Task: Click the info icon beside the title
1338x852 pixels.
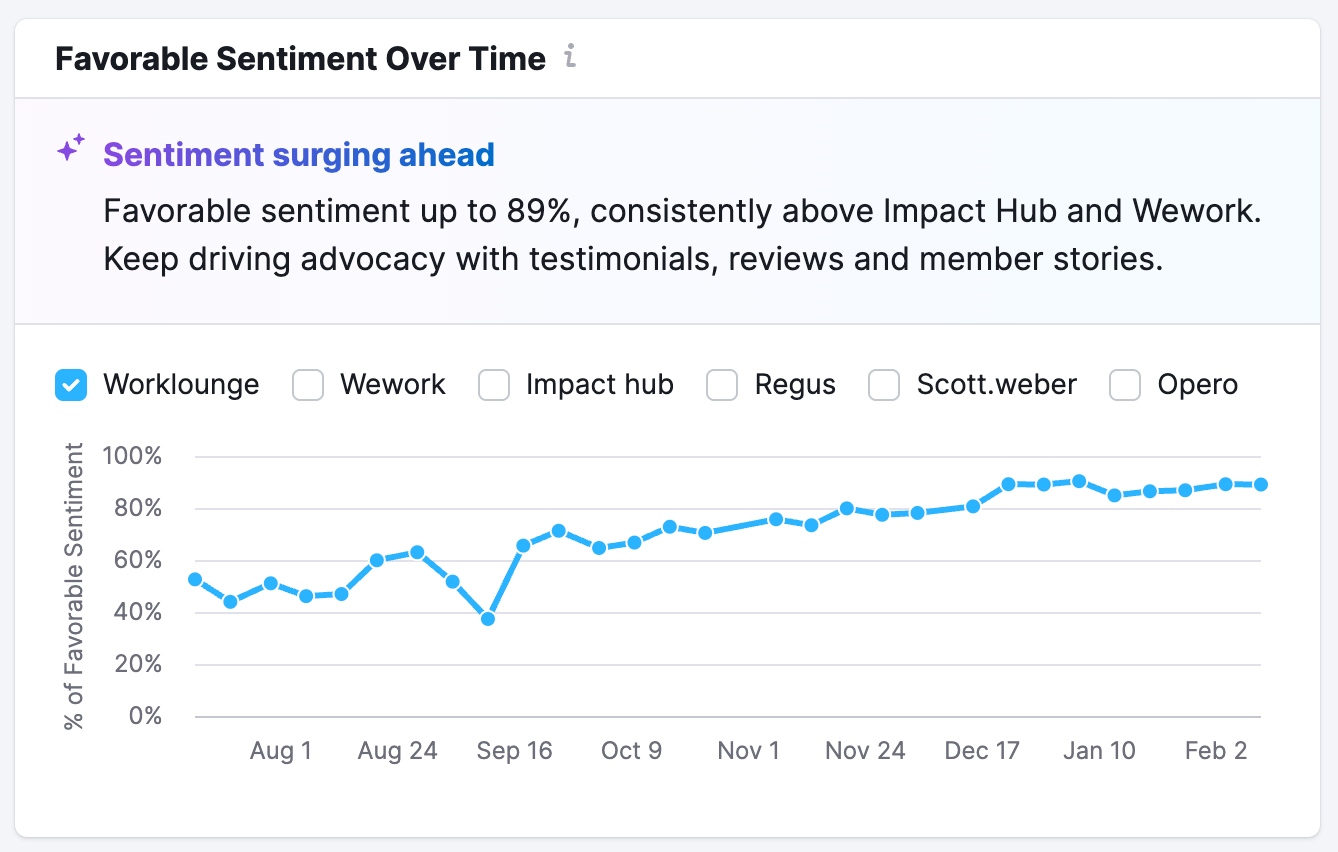Action: [570, 57]
